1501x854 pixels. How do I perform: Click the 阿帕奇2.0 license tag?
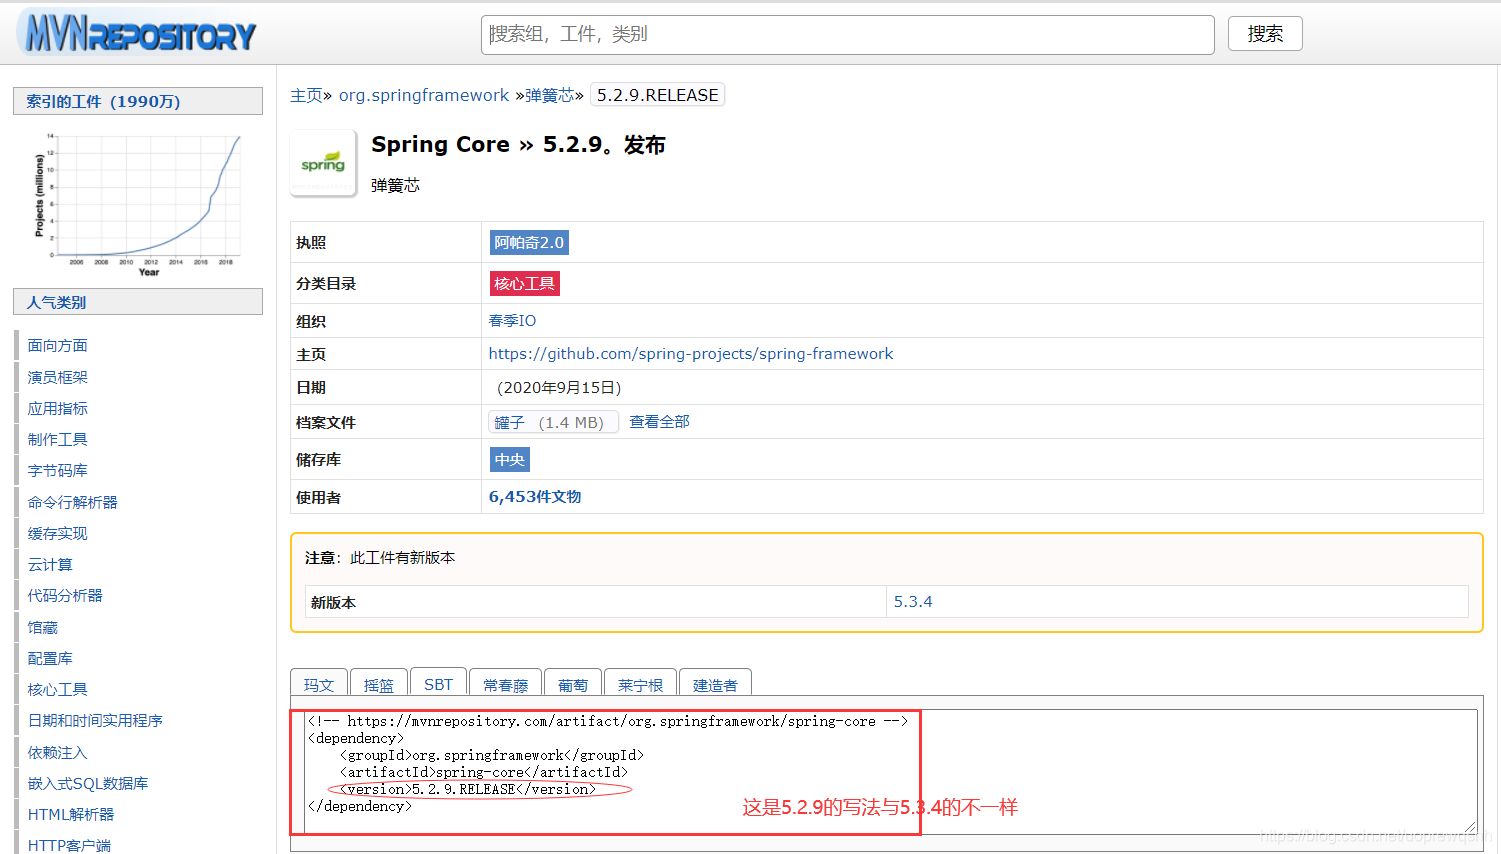point(529,242)
